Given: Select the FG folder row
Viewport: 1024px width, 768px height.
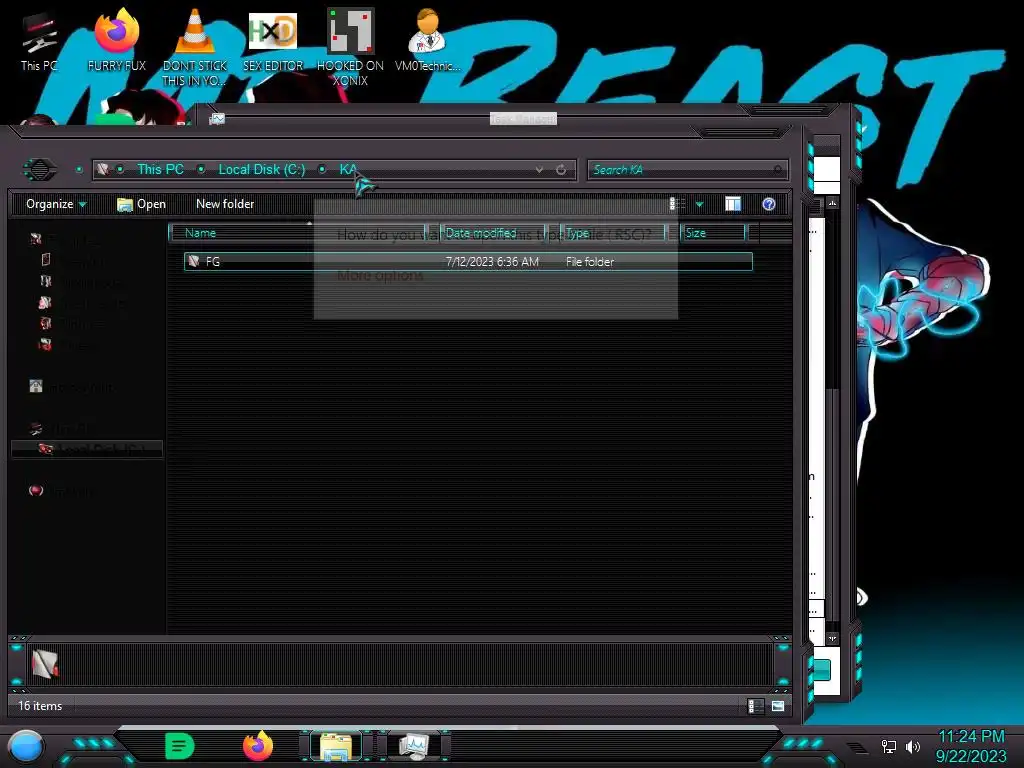Looking at the screenshot, I should point(468,261).
